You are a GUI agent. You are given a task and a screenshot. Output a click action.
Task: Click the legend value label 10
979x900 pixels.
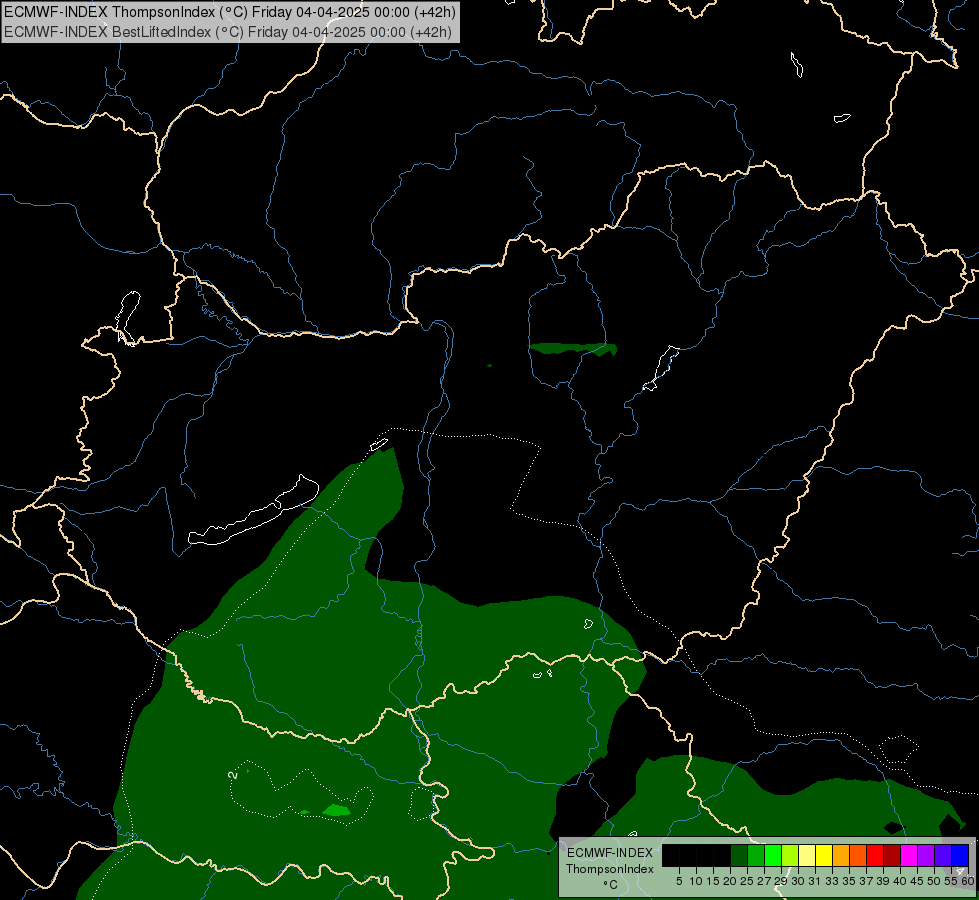(696, 881)
